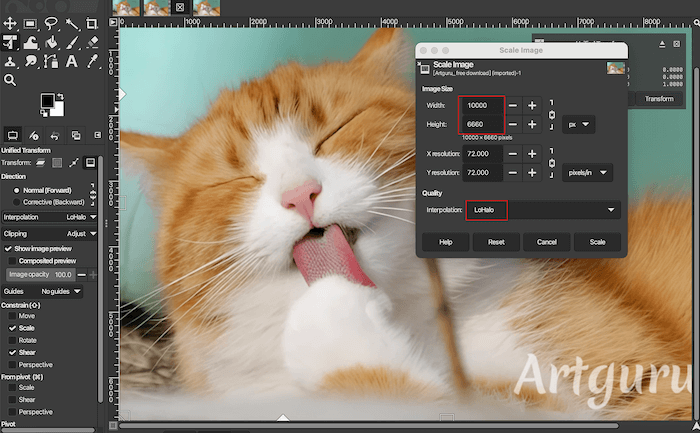Set Transform target to Image

click(90, 163)
